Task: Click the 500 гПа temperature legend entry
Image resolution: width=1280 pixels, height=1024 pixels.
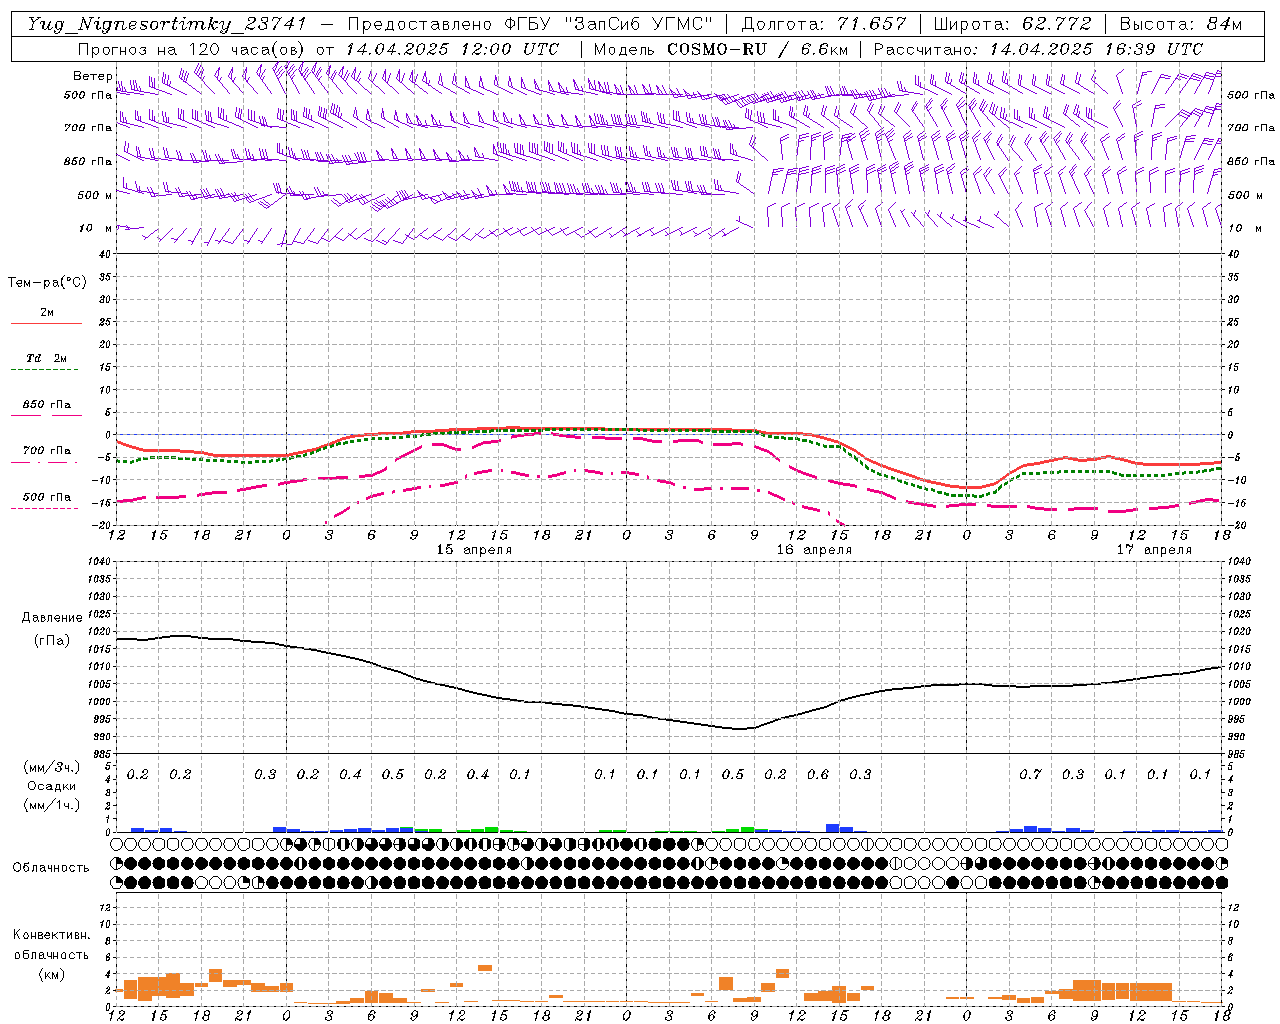Action: pyautogui.click(x=47, y=497)
